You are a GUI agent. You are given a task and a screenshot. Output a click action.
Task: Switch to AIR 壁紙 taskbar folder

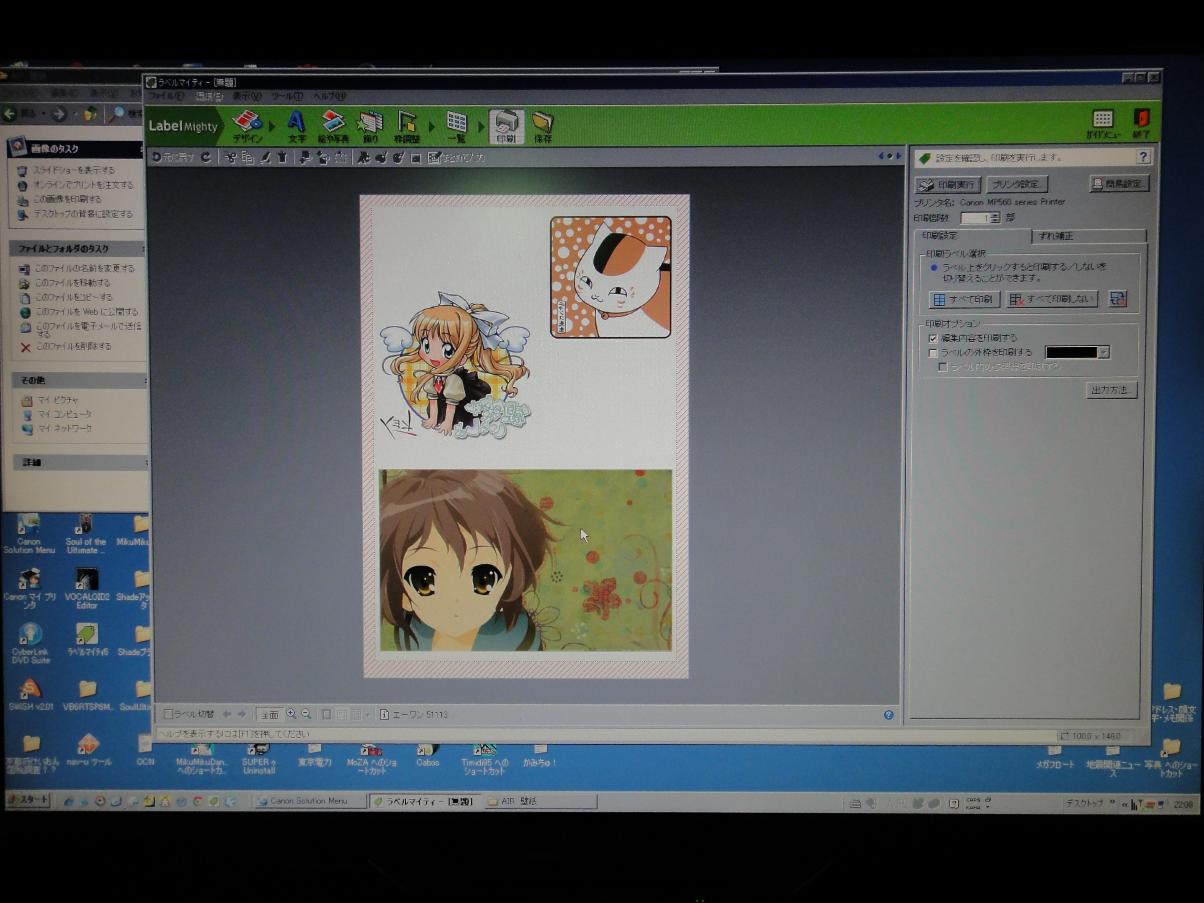pyautogui.click(x=541, y=801)
